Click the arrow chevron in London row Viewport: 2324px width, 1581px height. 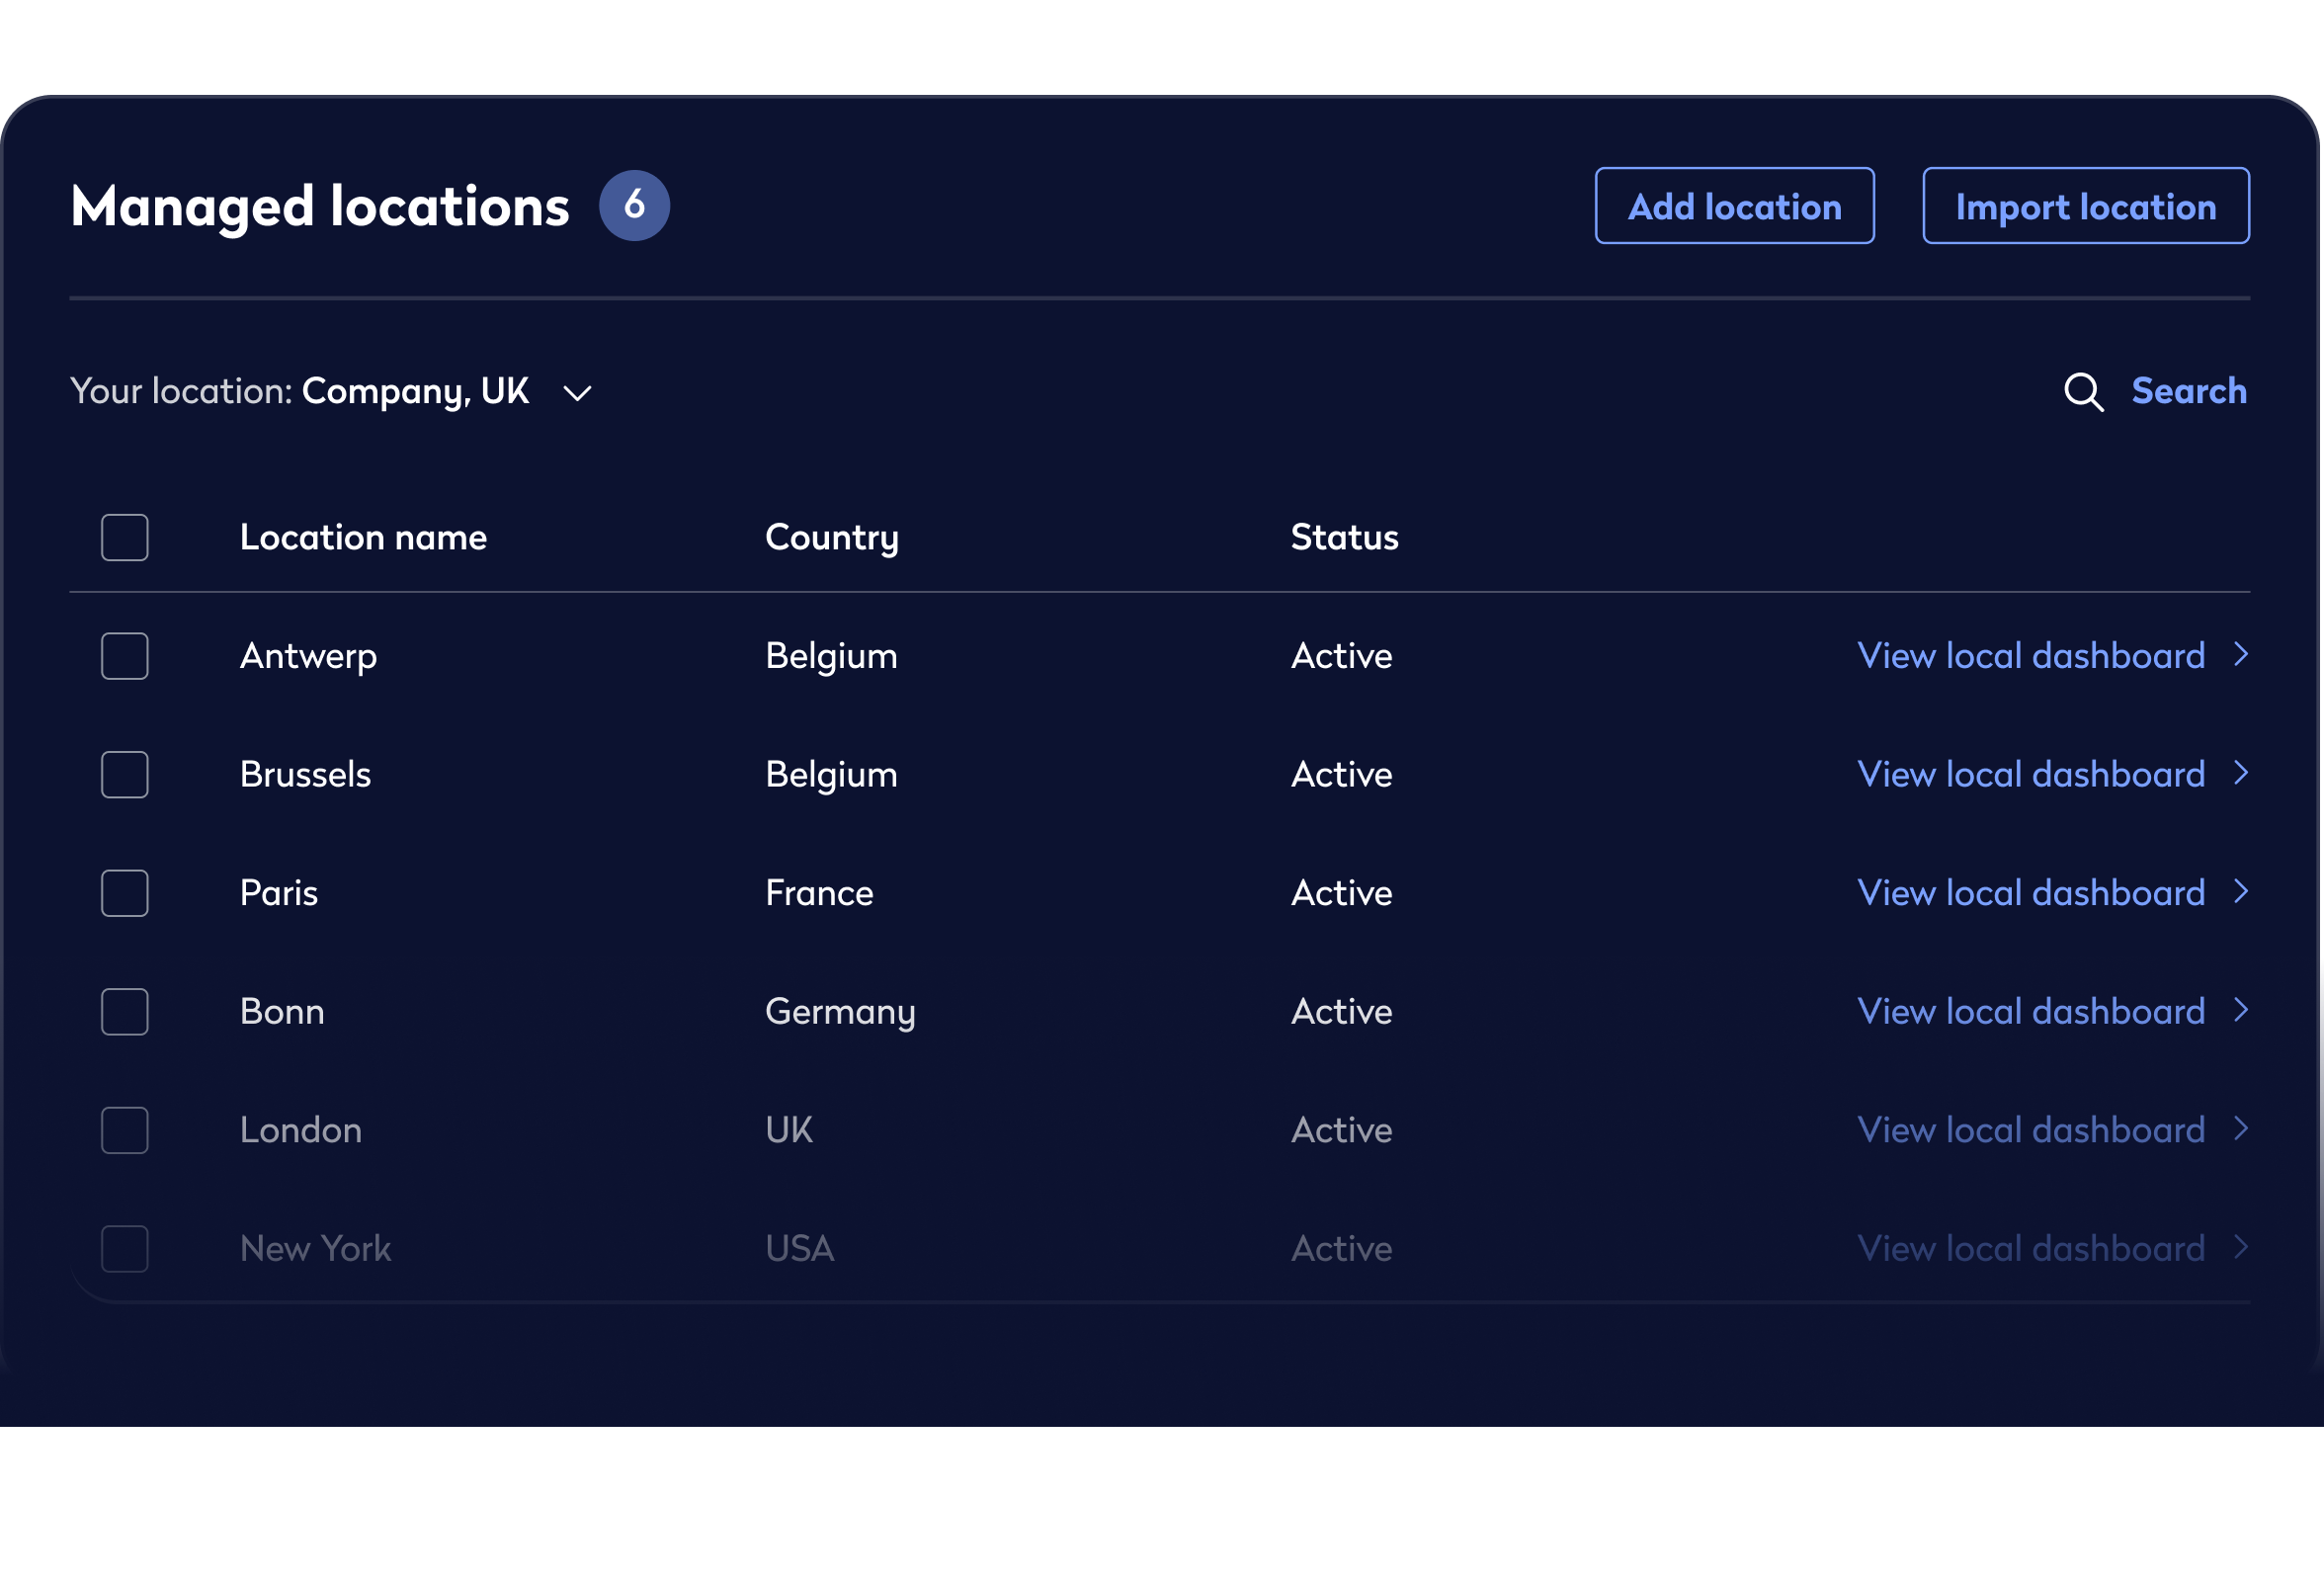[x=2243, y=1130]
